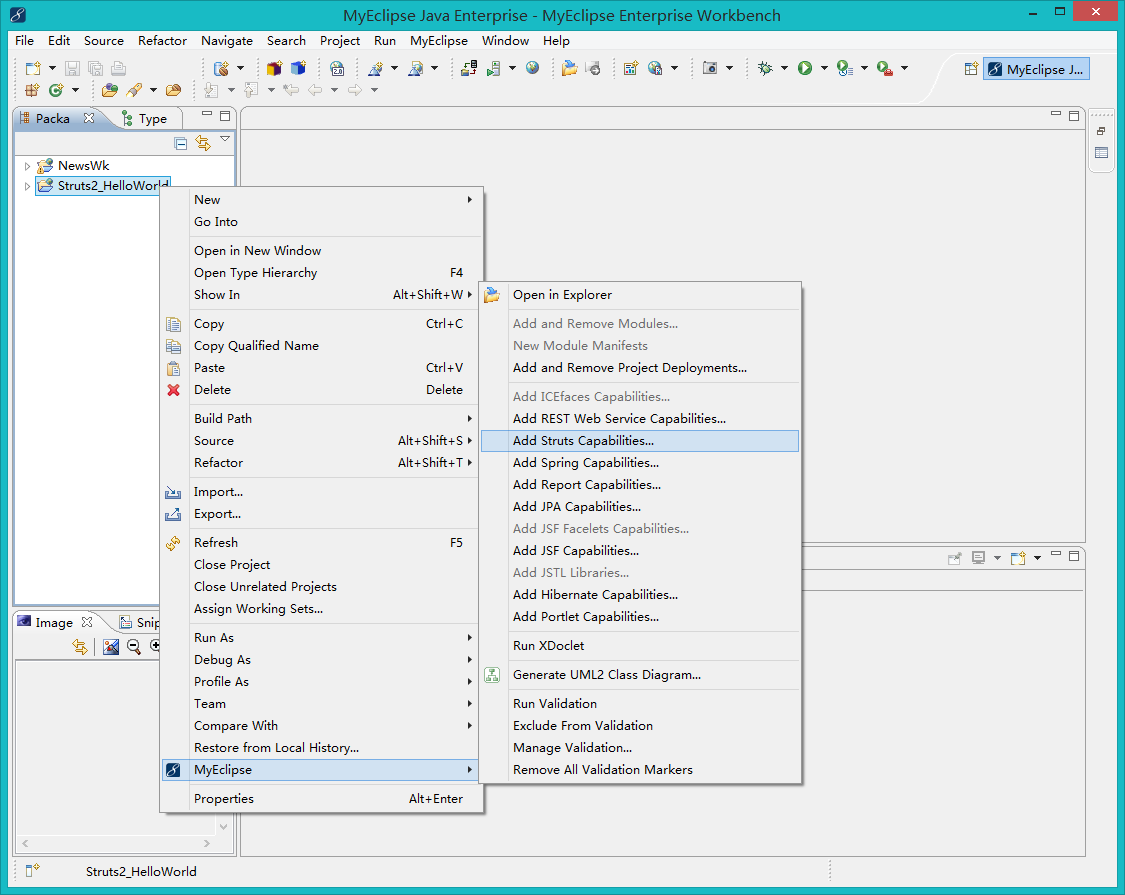
Task: Open dropdown arrow beside Run icon
Action: 824,68
